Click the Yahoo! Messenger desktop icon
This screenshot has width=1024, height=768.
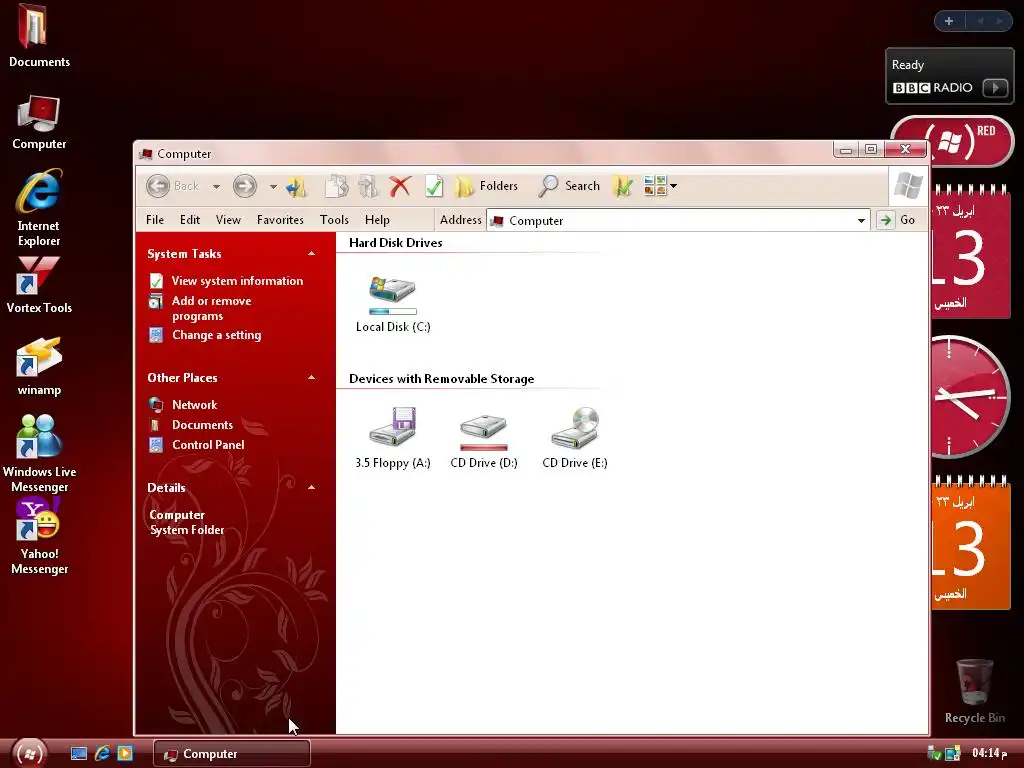point(39,536)
